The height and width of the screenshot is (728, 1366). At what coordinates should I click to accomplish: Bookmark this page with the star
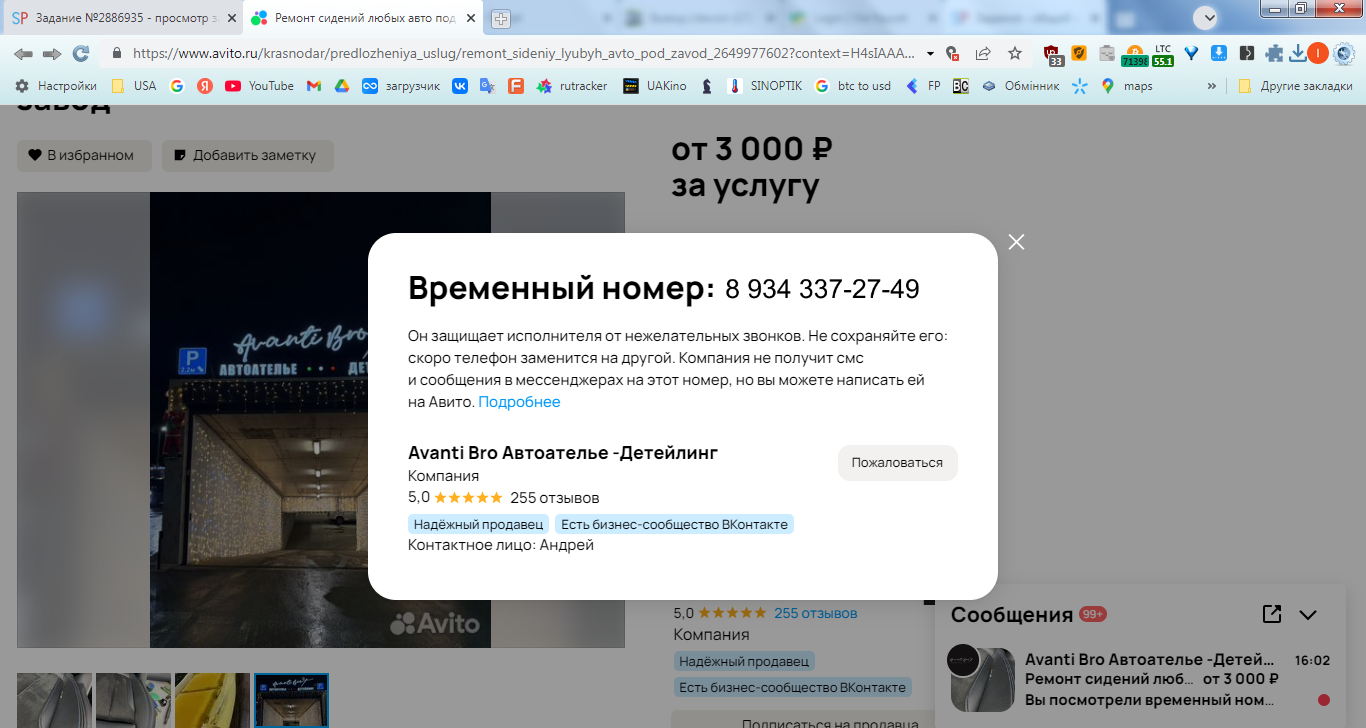click(1015, 53)
